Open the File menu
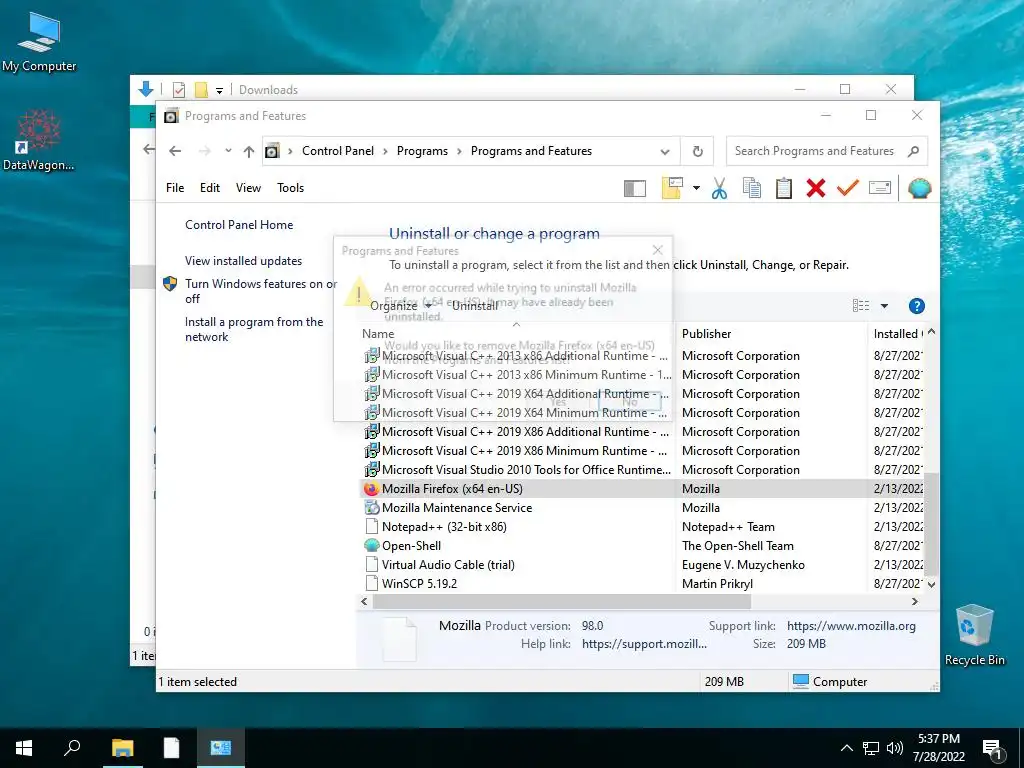Screen dimensions: 1024x768 click(x=175, y=188)
